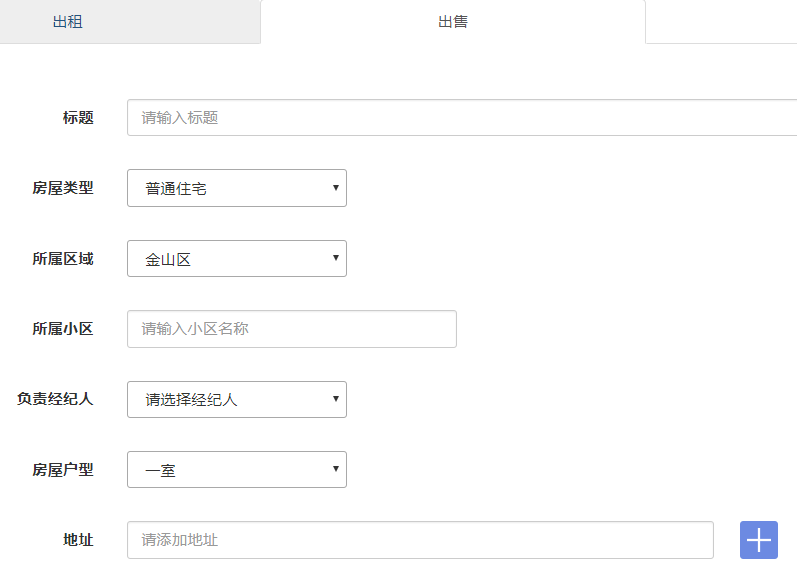Focus the 请输入标题 title input
Image resolution: width=797 pixels, height=581 pixels.
click(x=460, y=117)
